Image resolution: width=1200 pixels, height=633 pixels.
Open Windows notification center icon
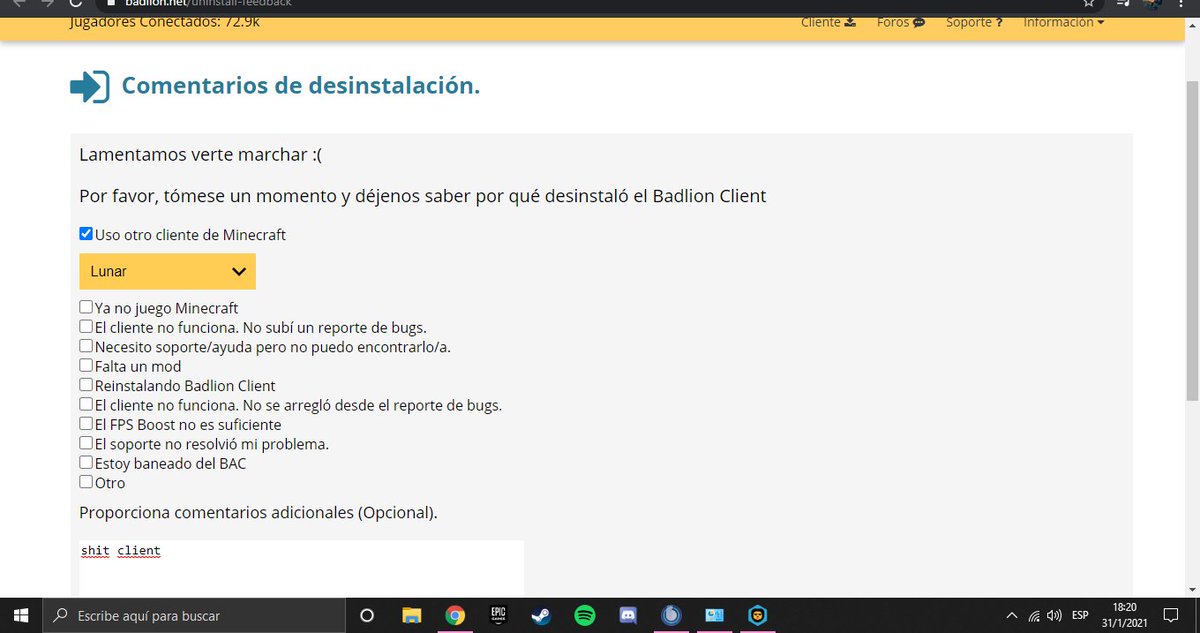coord(1173,615)
